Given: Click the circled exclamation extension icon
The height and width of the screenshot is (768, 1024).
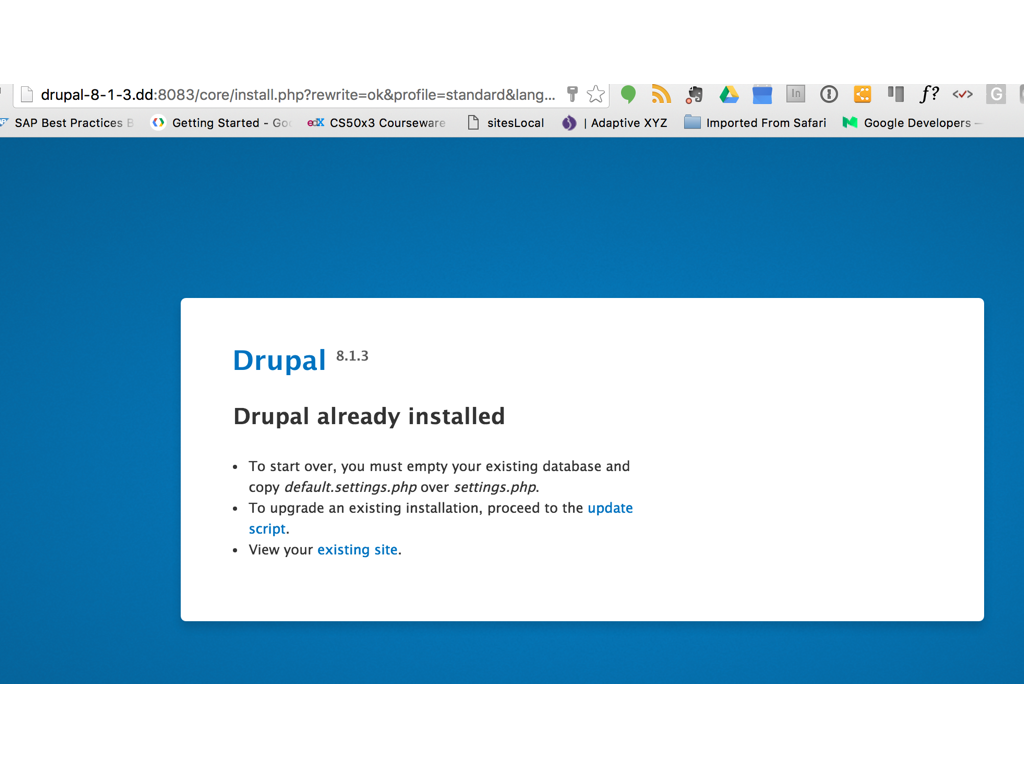Looking at the screenshot, I should [x=828, y=95].
